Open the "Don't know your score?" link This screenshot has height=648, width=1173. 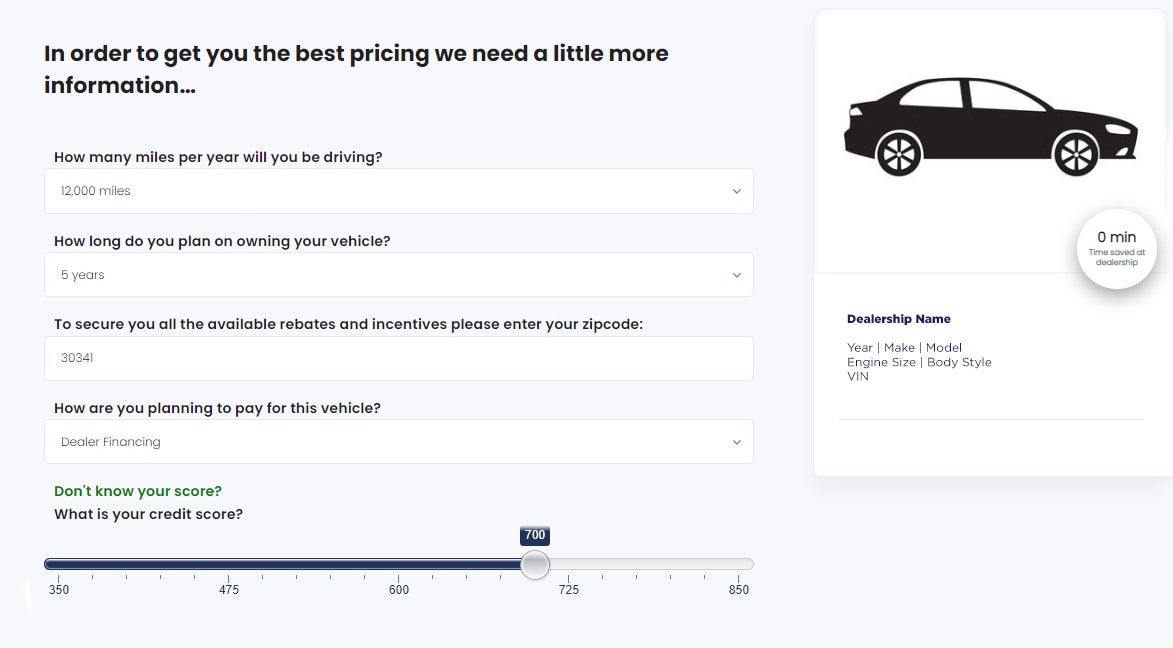point(138,491)
